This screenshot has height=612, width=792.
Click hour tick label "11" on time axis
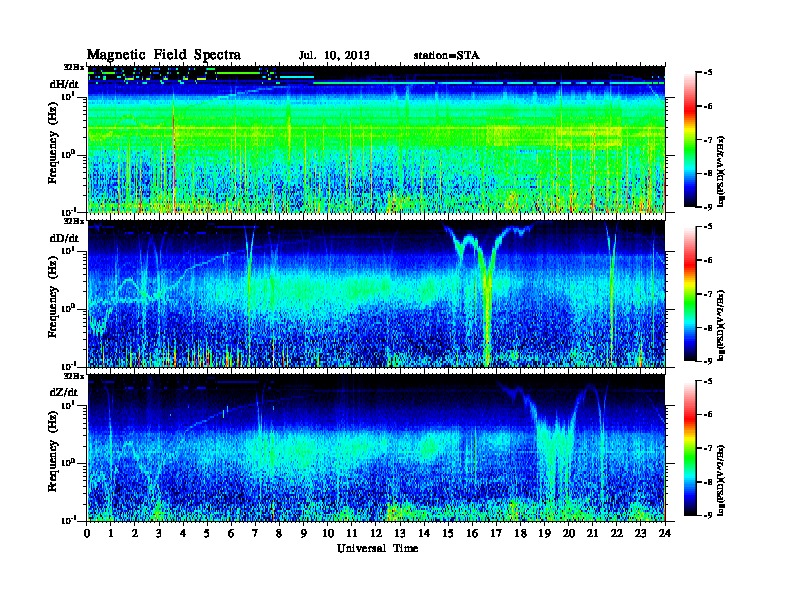click(352, 534)
